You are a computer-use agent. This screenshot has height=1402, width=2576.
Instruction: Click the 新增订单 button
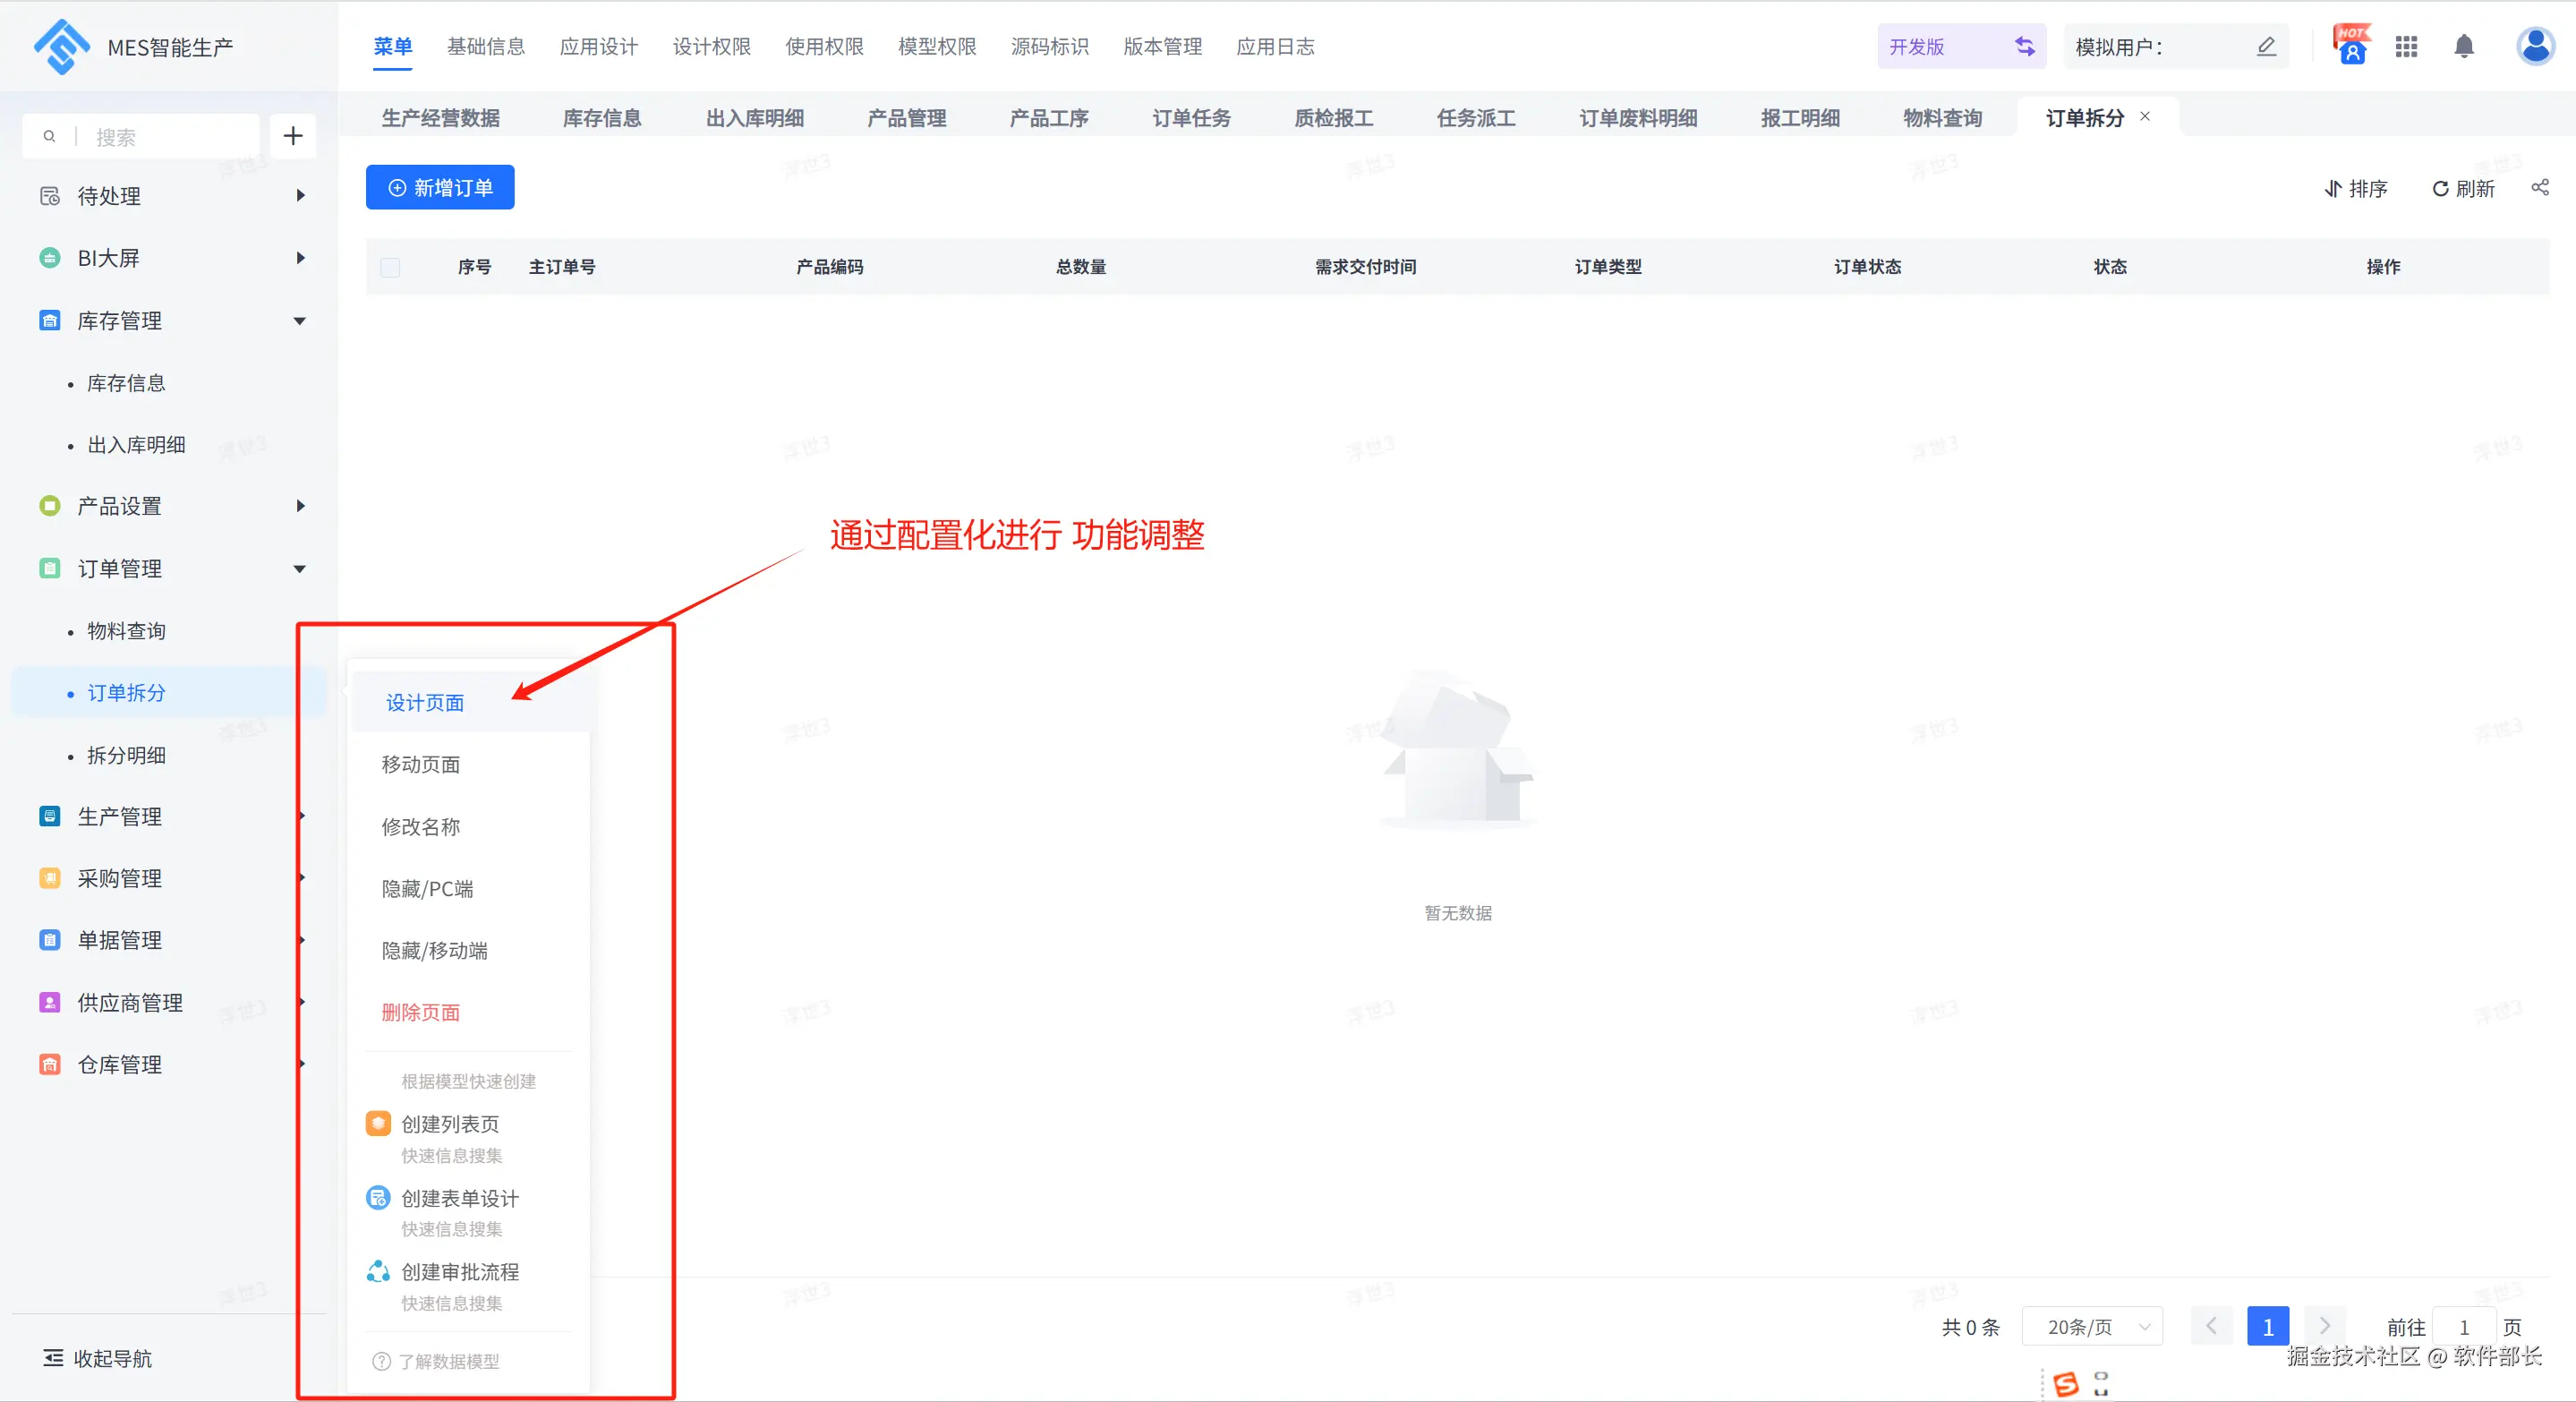tap(440, 188)
